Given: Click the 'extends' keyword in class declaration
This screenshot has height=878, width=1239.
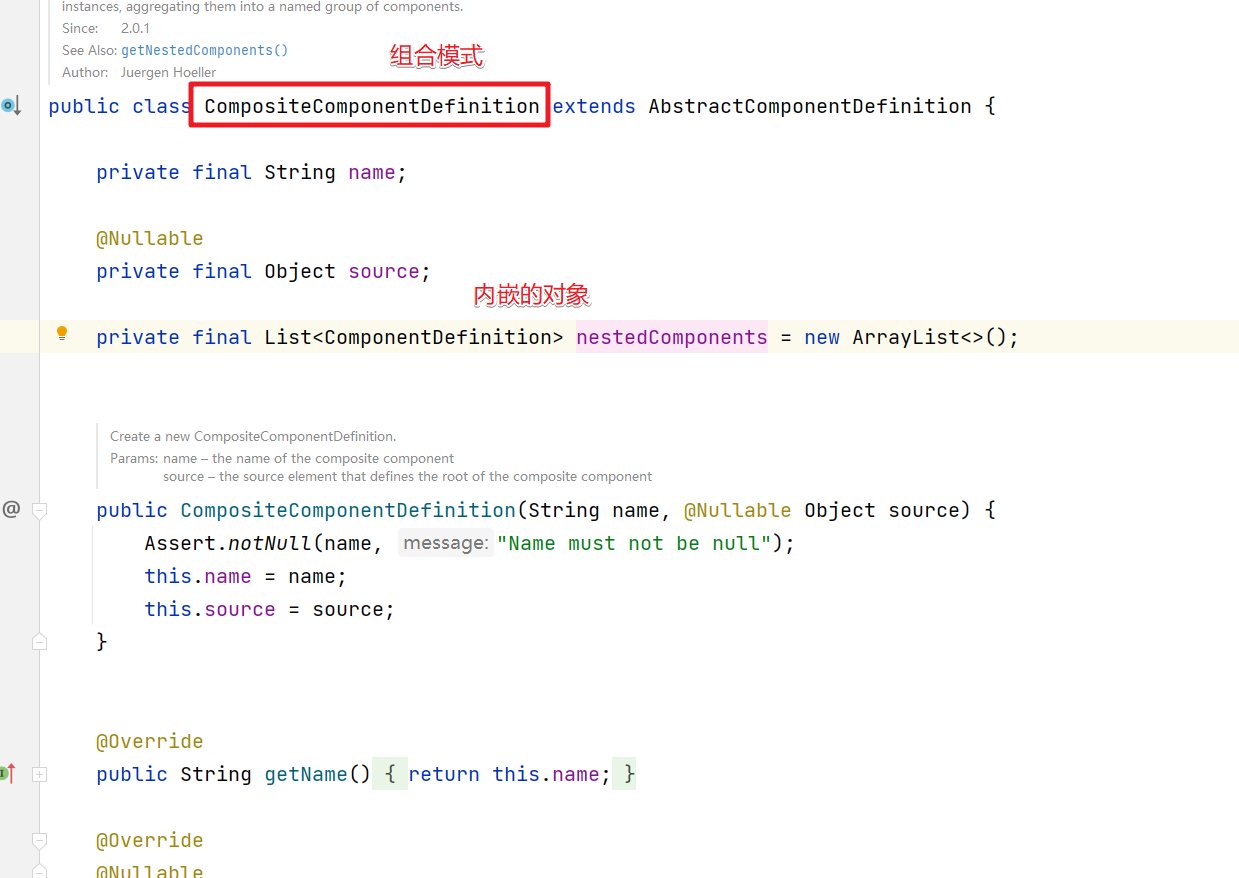Looking at the screenshot, I should coord(594,106).
